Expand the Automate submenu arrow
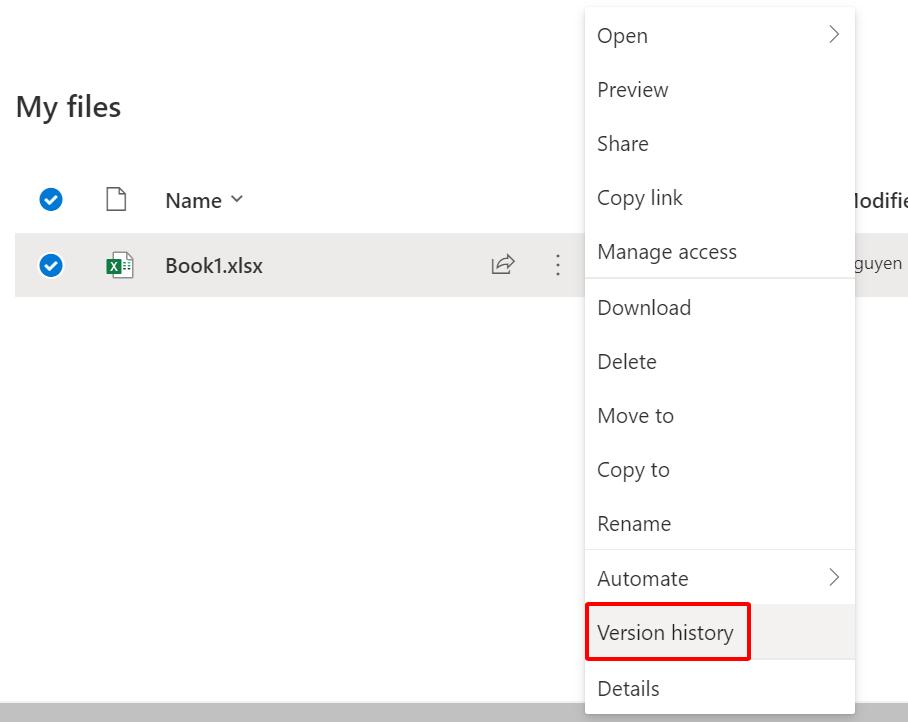Screen dimensions: 908x722 833,578
